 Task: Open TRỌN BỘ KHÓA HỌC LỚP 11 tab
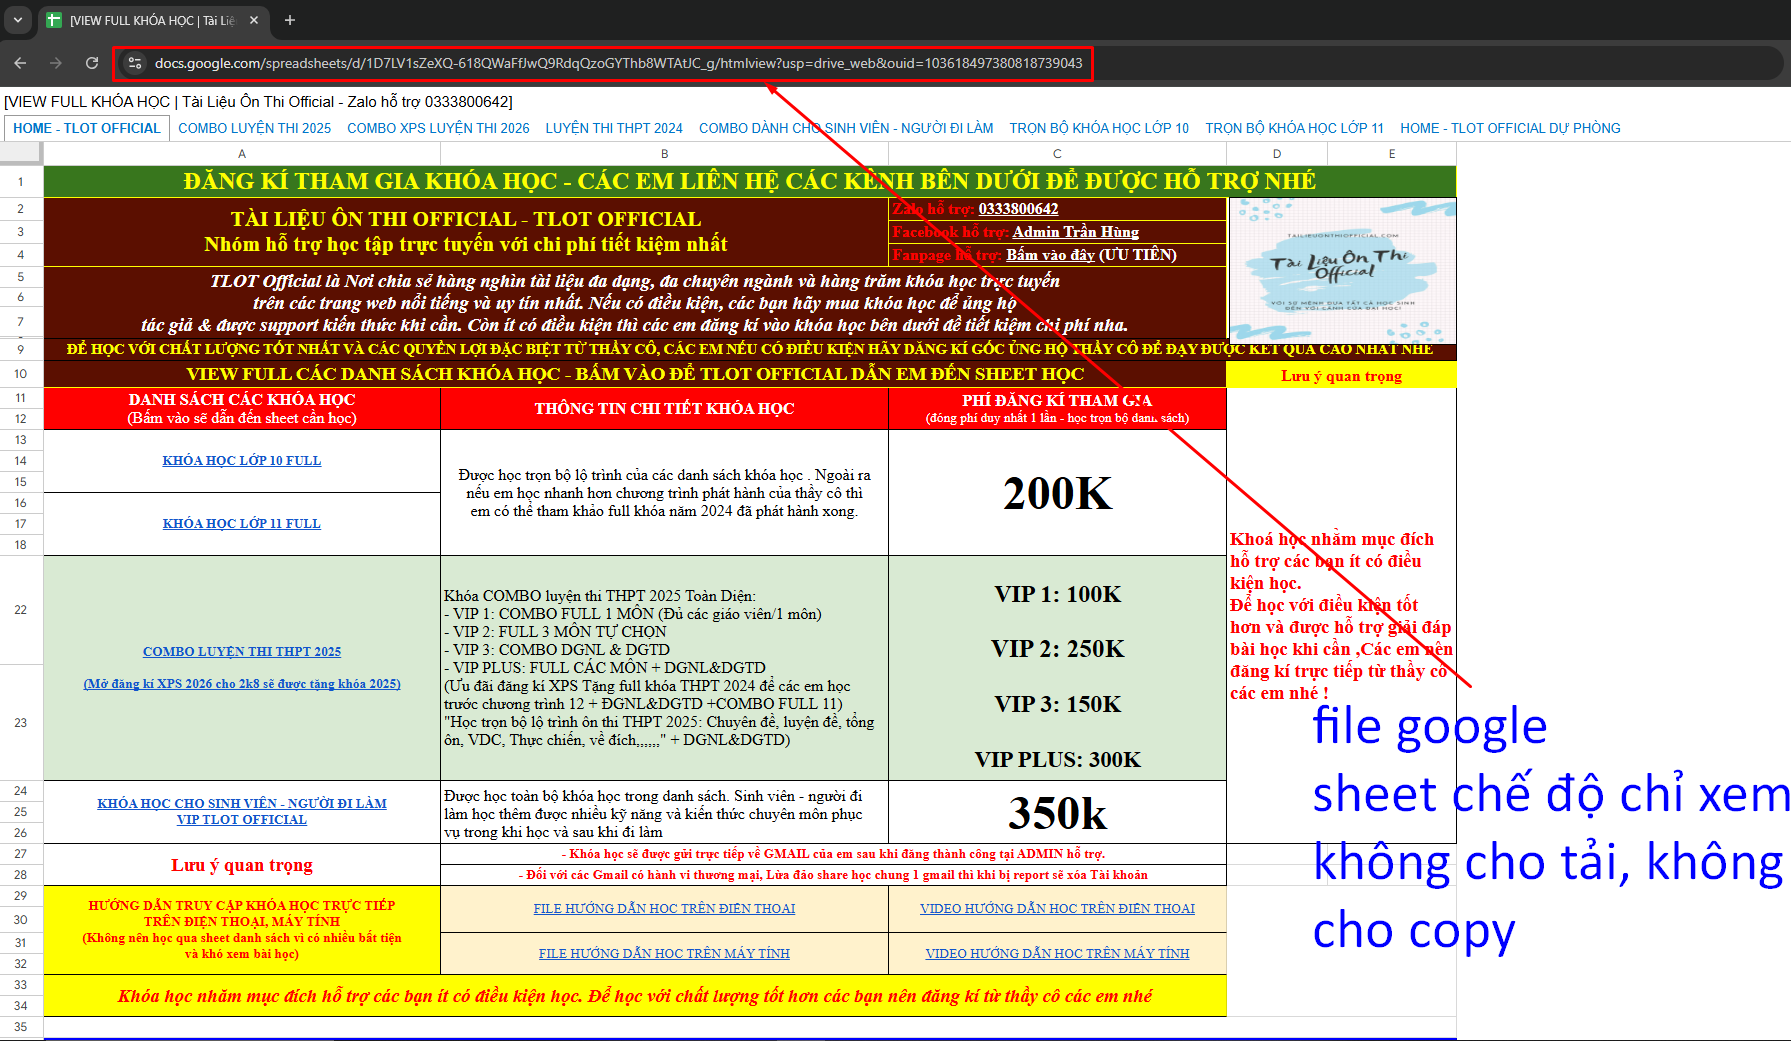1294,128
